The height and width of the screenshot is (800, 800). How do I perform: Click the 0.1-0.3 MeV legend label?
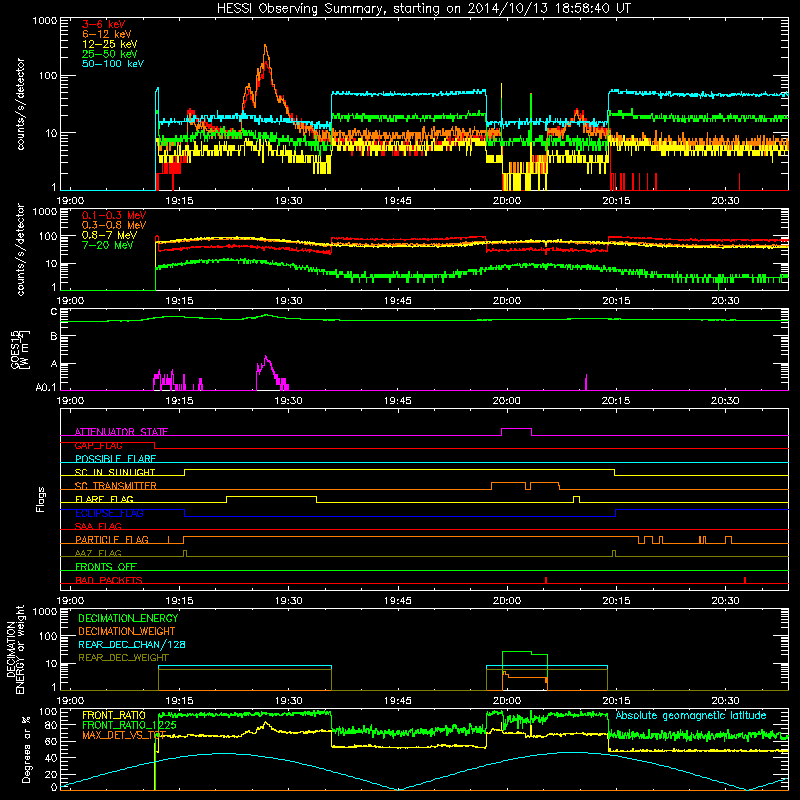(x=114, y=215)
